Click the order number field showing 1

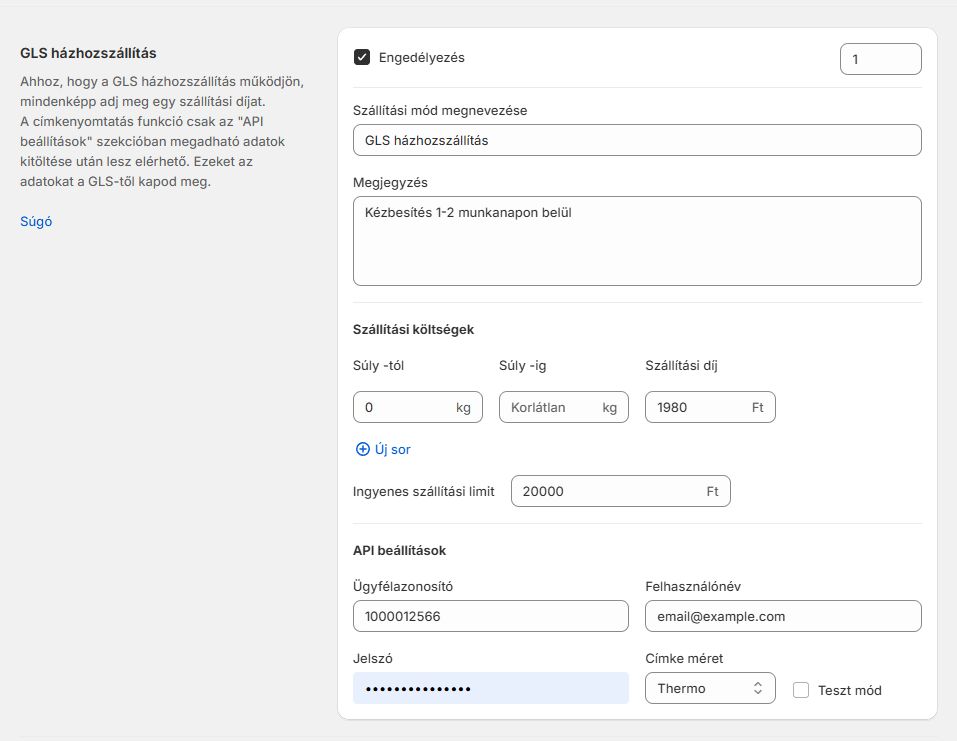pos(880,59)
